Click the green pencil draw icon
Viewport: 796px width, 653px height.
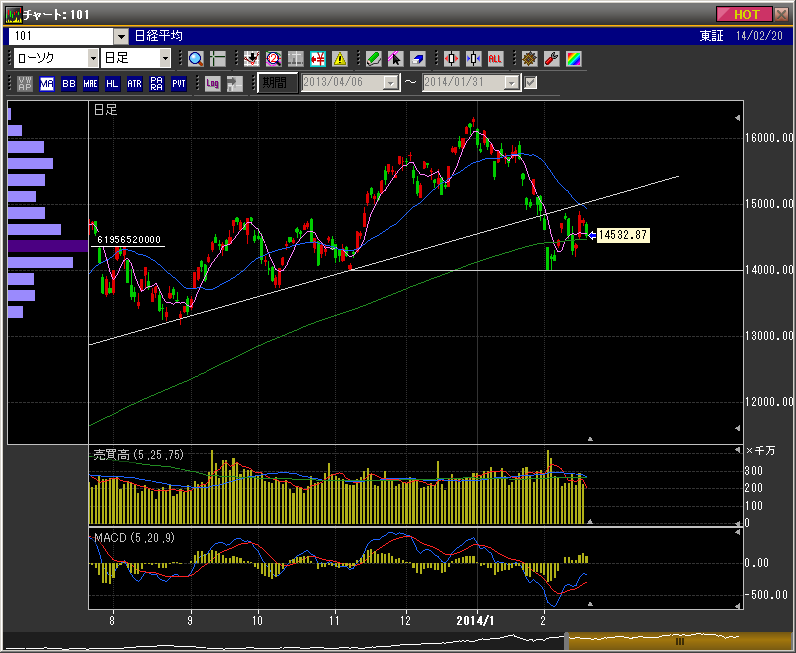tap(373, 59)
